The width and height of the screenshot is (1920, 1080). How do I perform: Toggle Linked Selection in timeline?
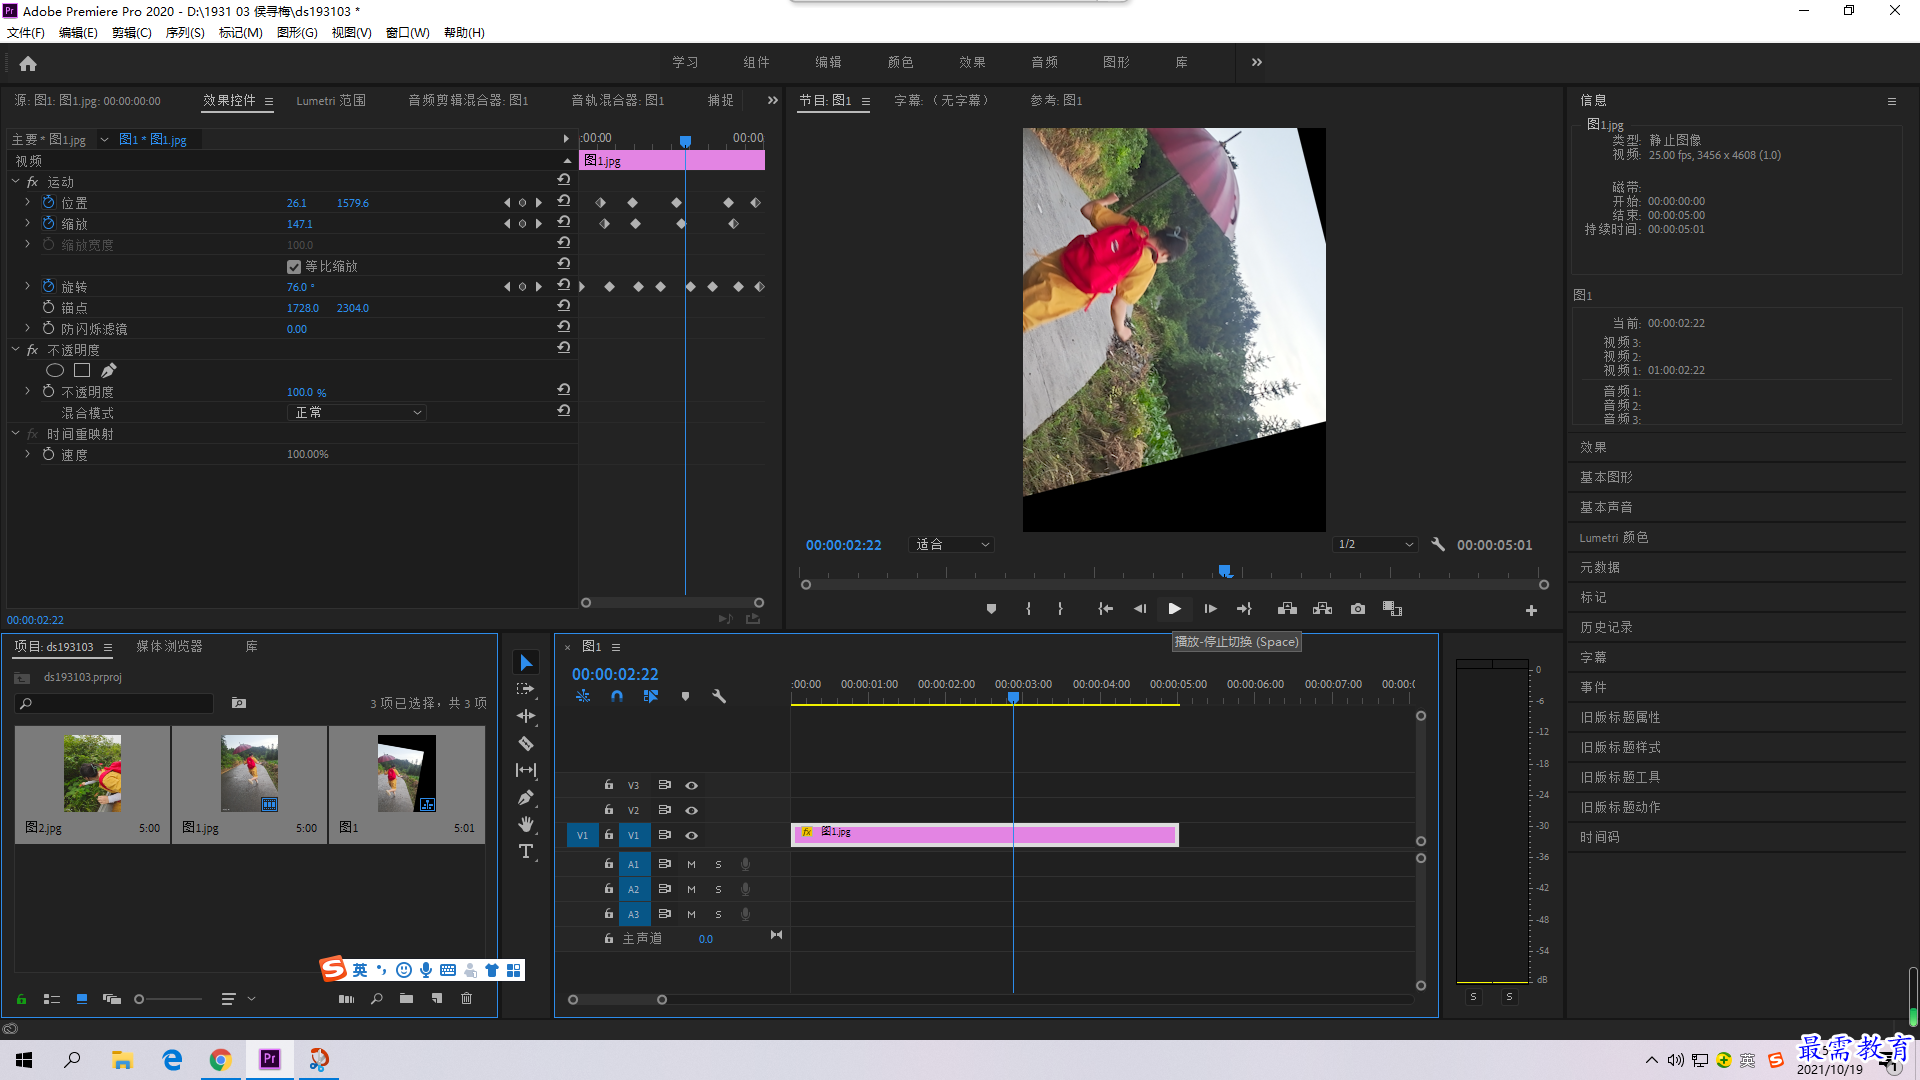(x=651, y=696)
